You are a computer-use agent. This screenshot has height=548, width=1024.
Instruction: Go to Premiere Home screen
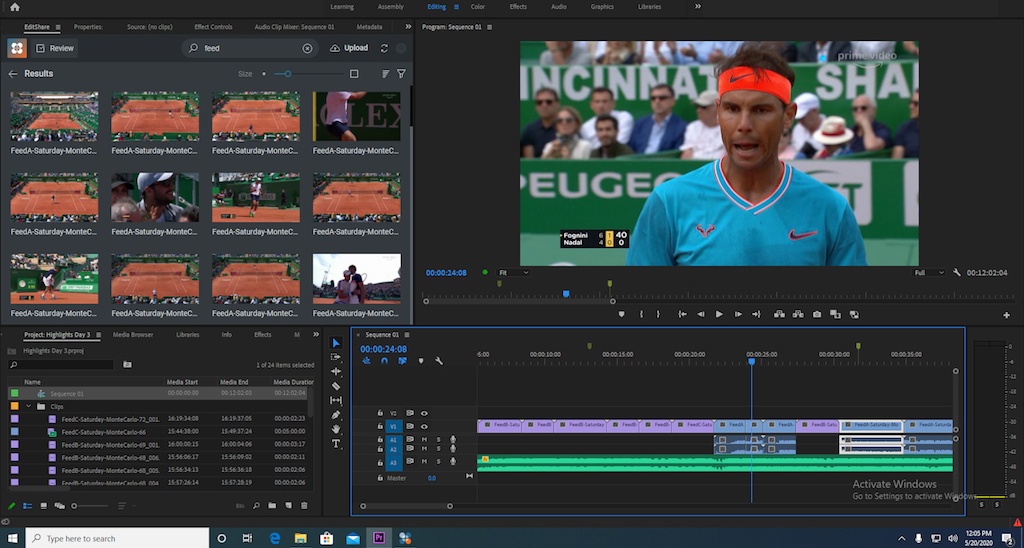coord(14,7)
